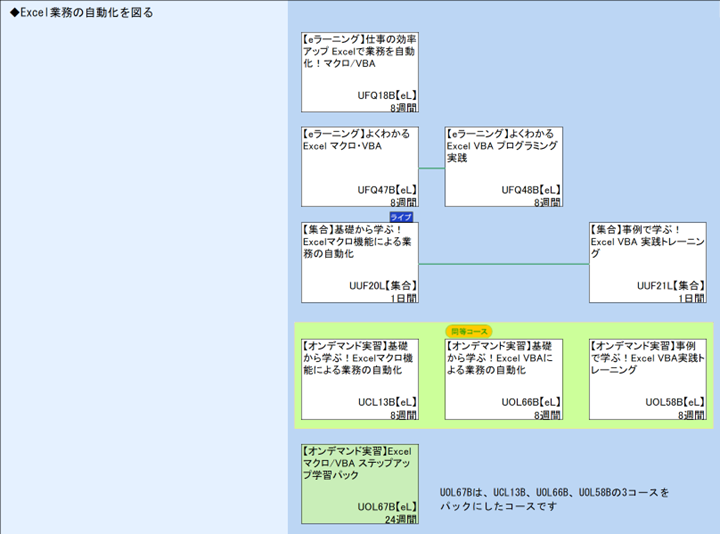Screen dimensions: 720x534
Task: Click the UUF21L【集合】 code label
Action: click(x=670, y=286)
